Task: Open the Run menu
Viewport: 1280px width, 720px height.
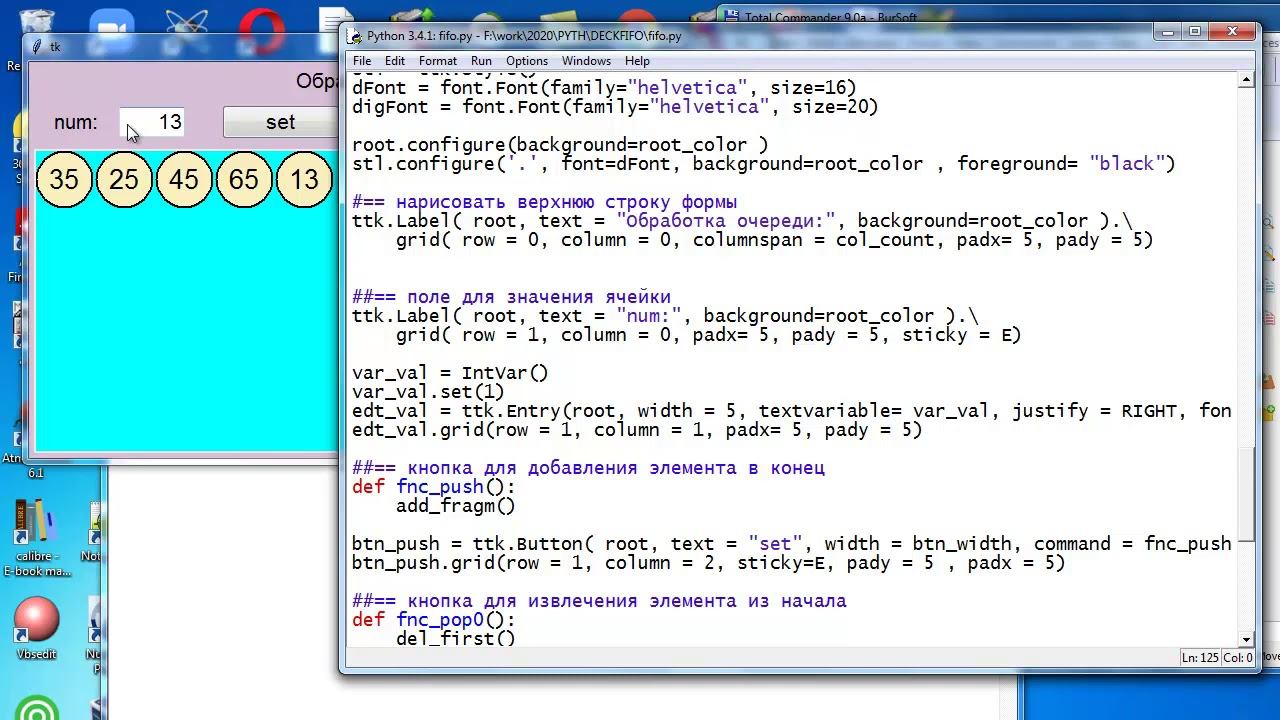Action: (481, 61)
